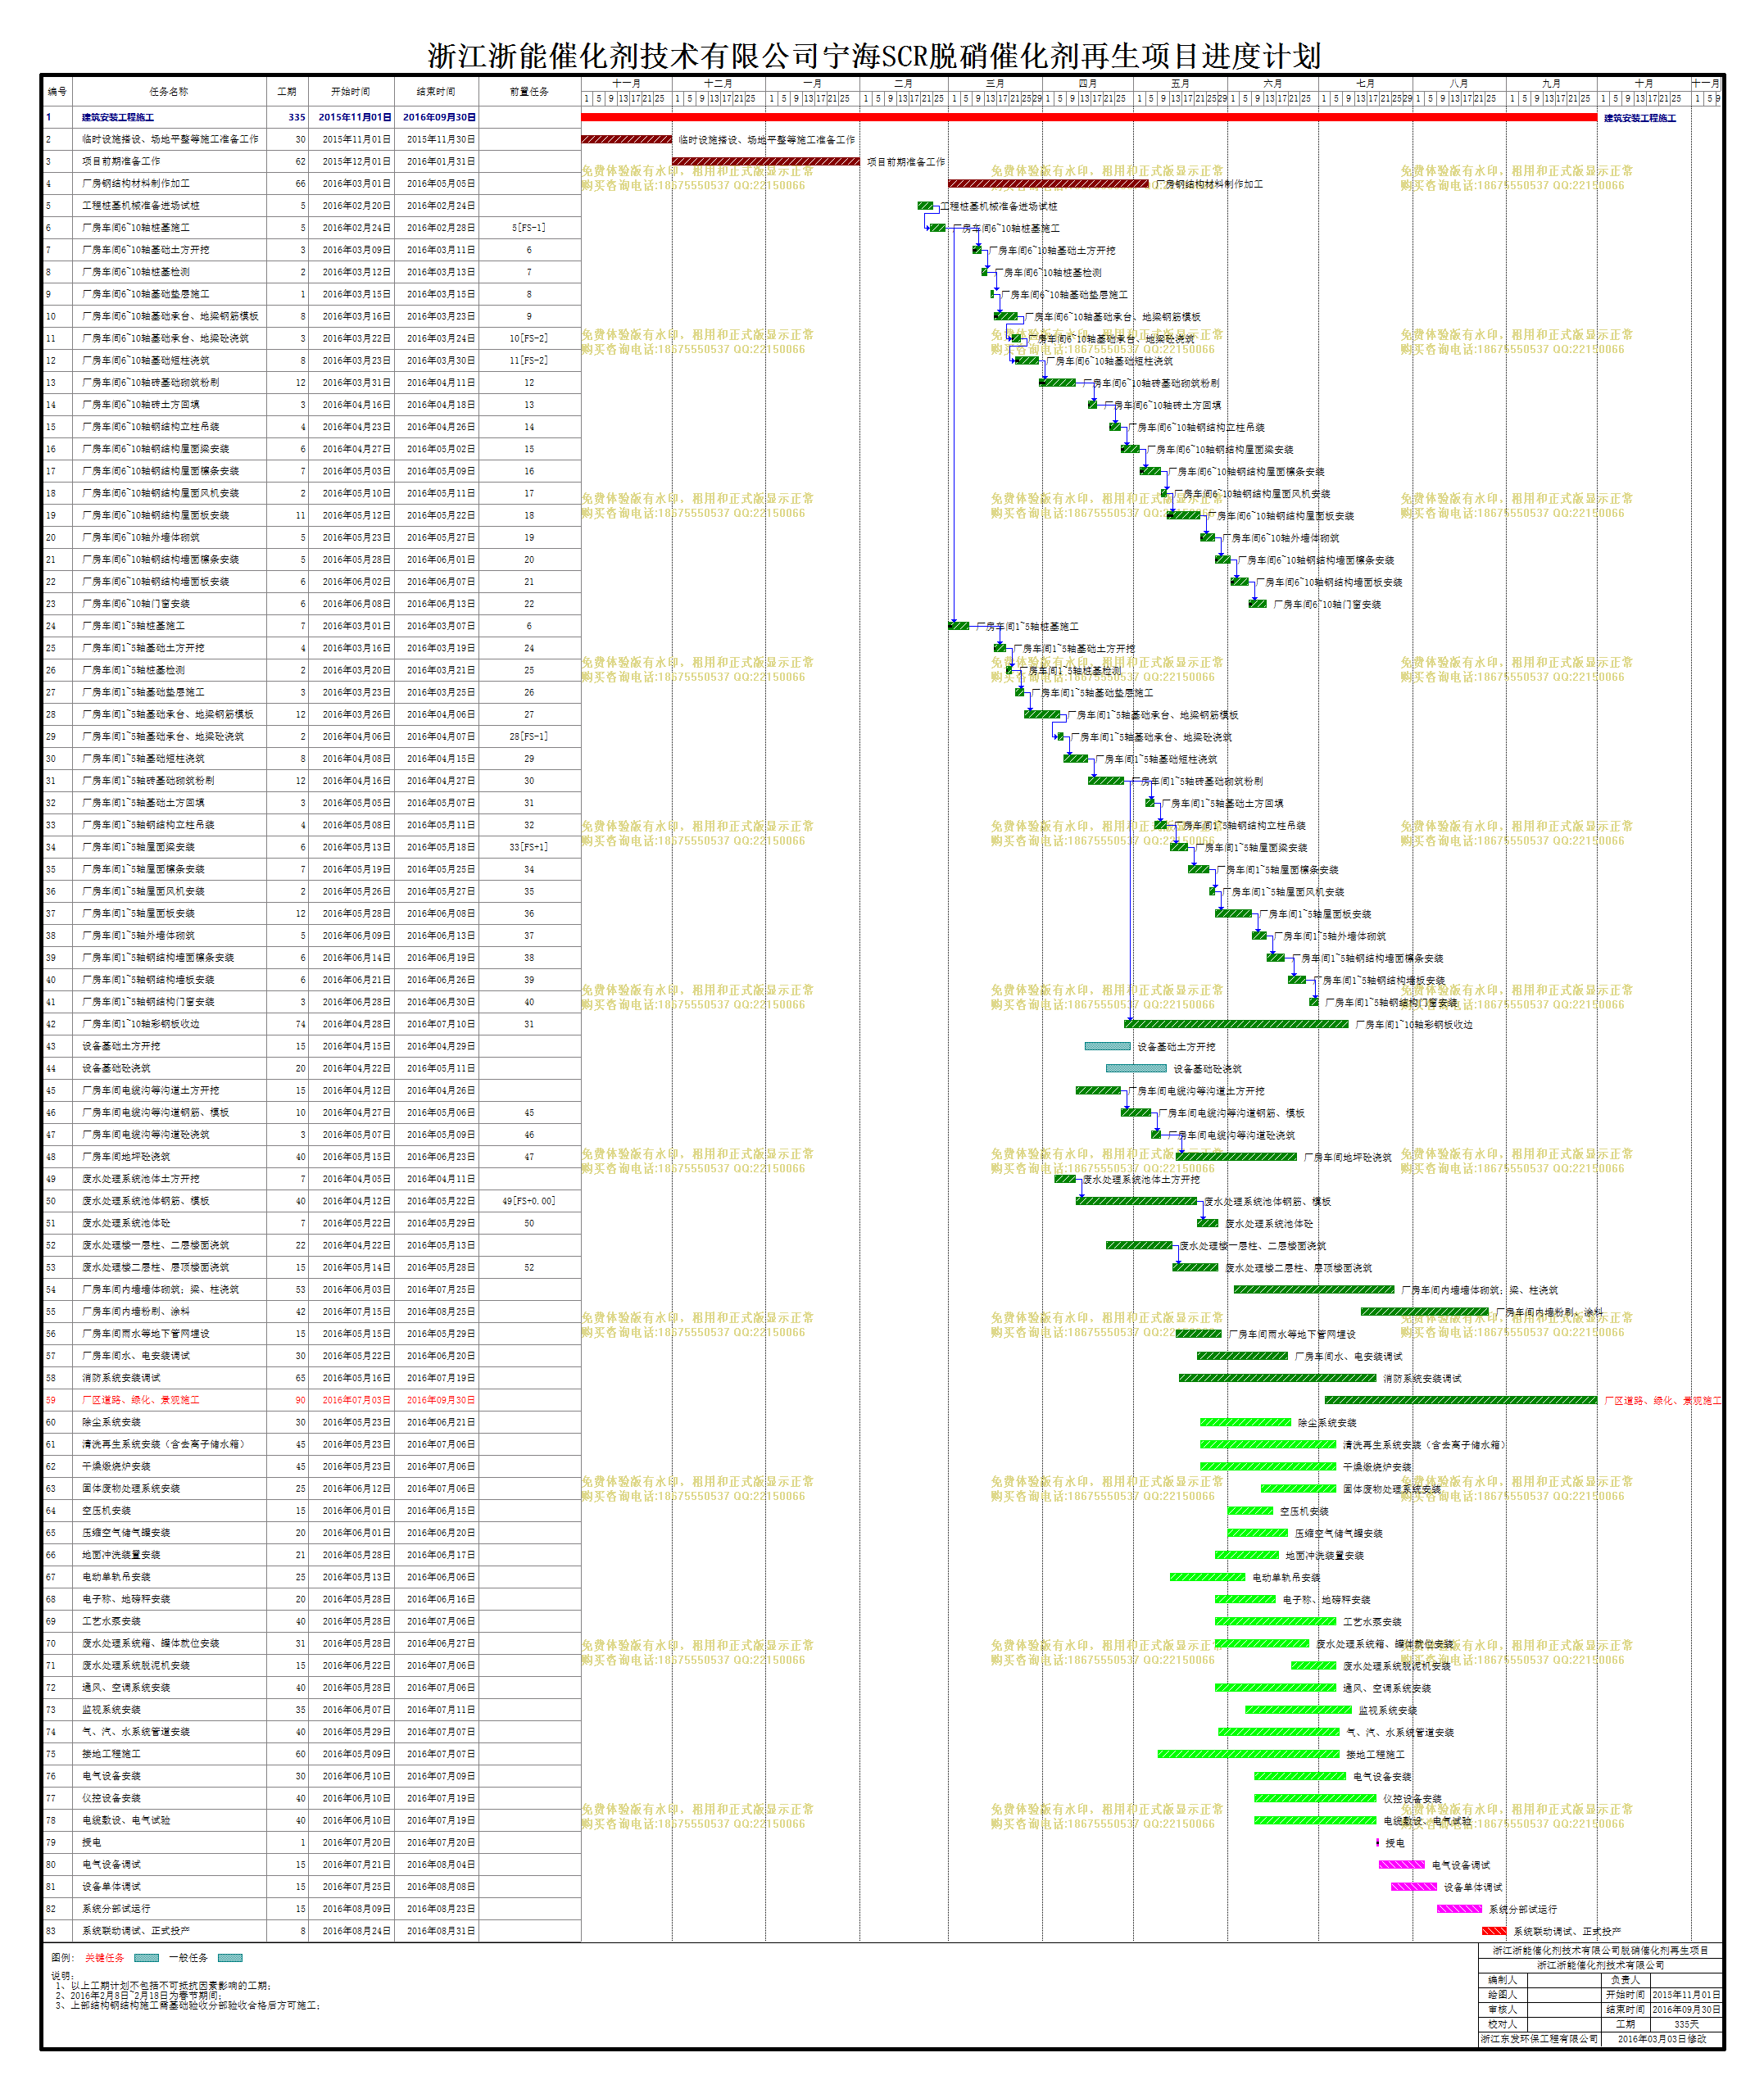Select task 厂房钢结构材料制作加工 in the table
The width and height of the screenshot is (1764, 2089).
point(136,183)
